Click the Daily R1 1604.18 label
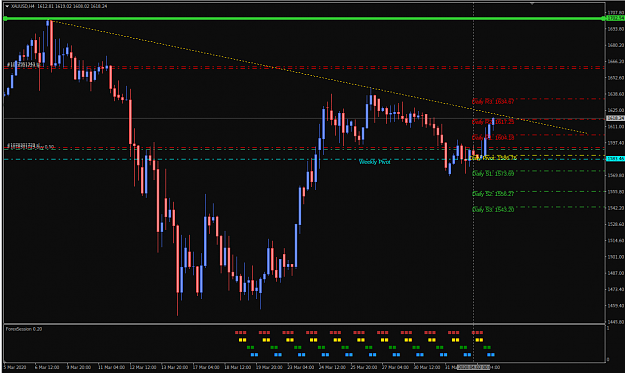Screen dimensions: 625x373 (493, 137)
